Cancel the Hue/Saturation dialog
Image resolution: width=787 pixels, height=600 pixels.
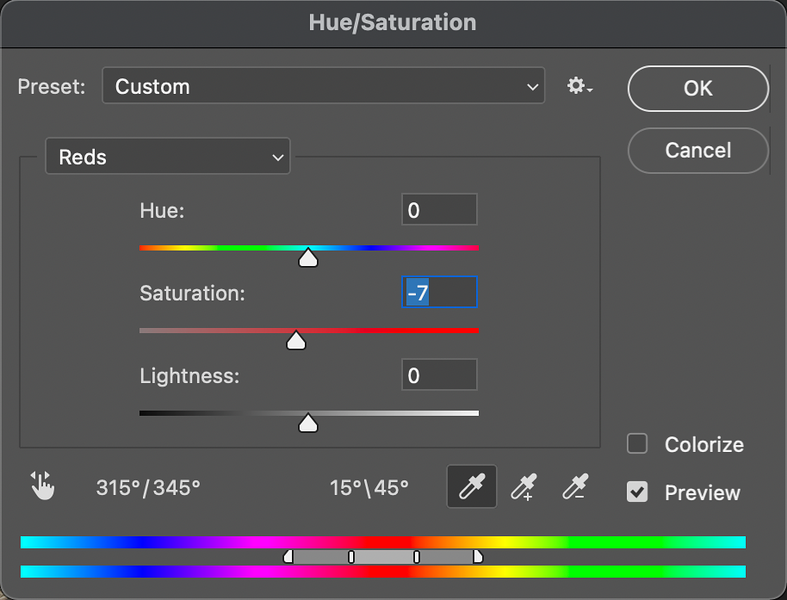coord(698,150)
